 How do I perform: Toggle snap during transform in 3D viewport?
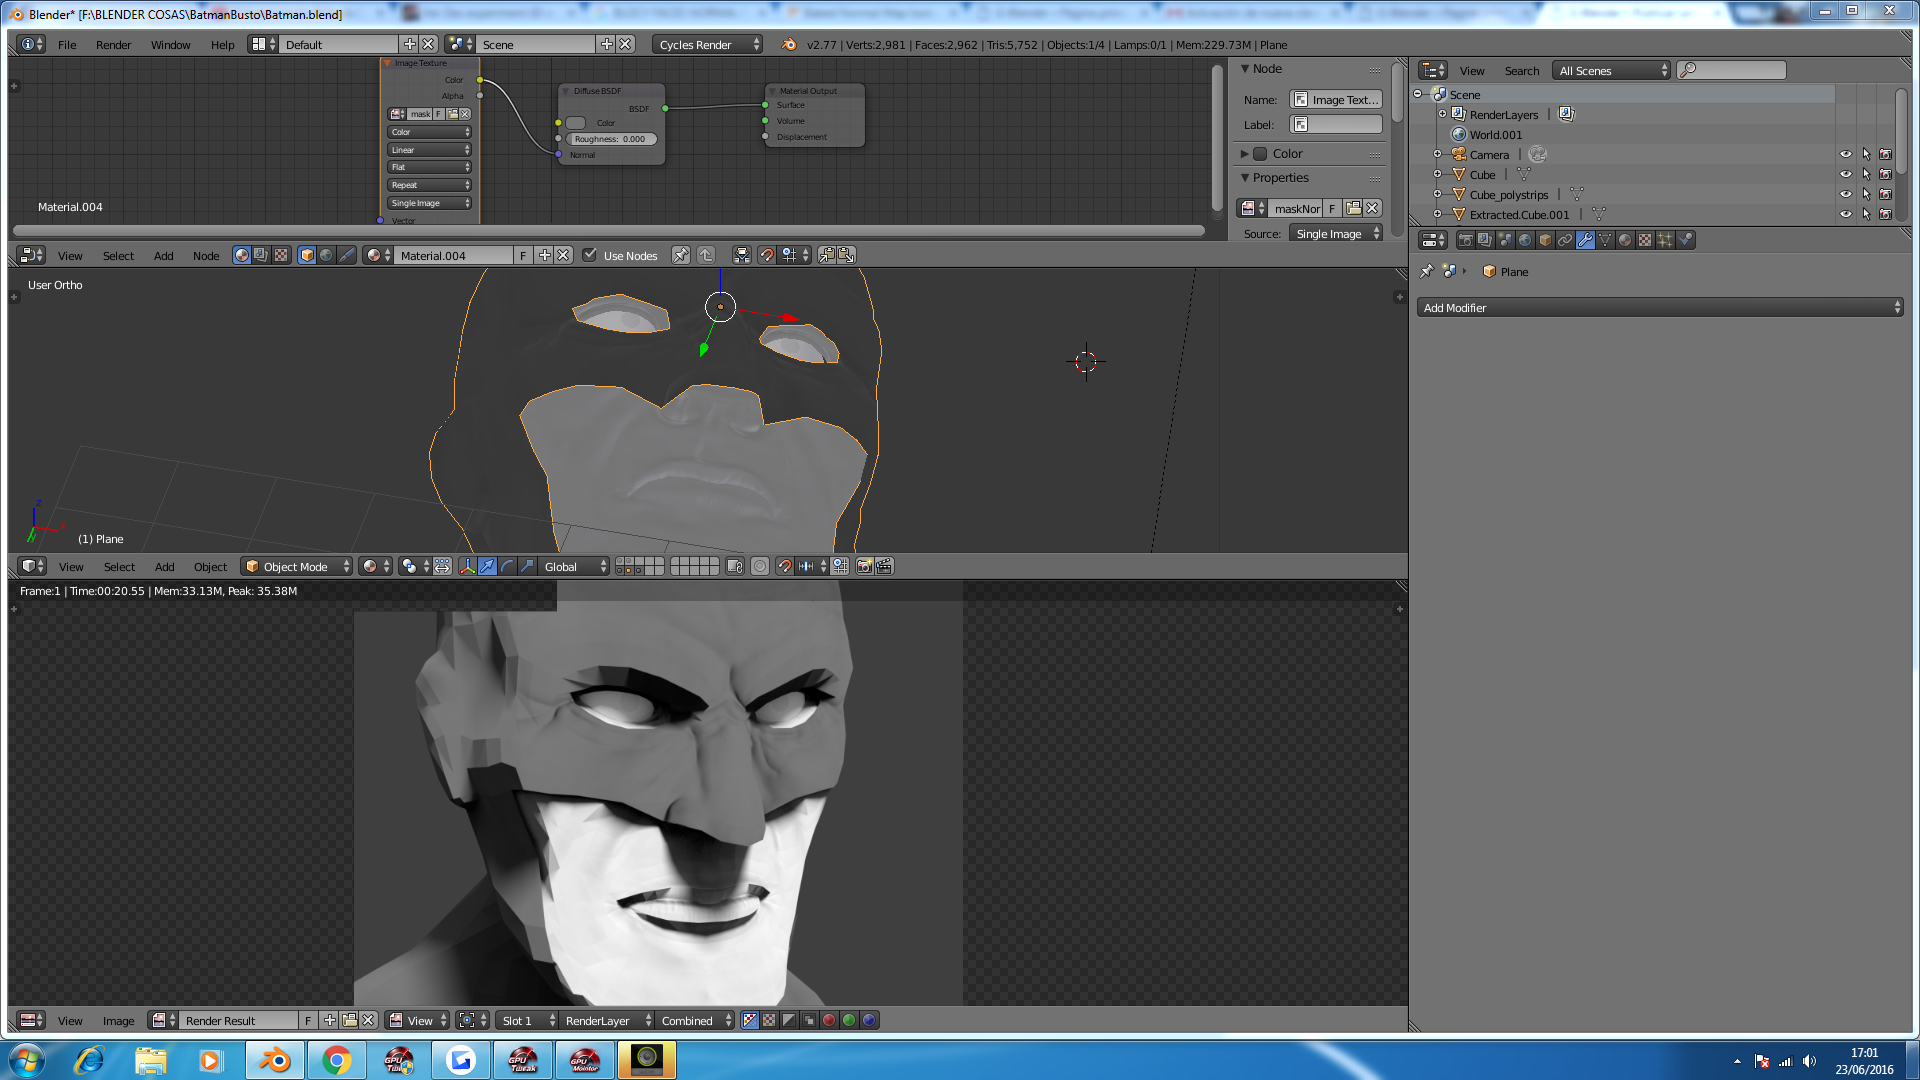785,566
